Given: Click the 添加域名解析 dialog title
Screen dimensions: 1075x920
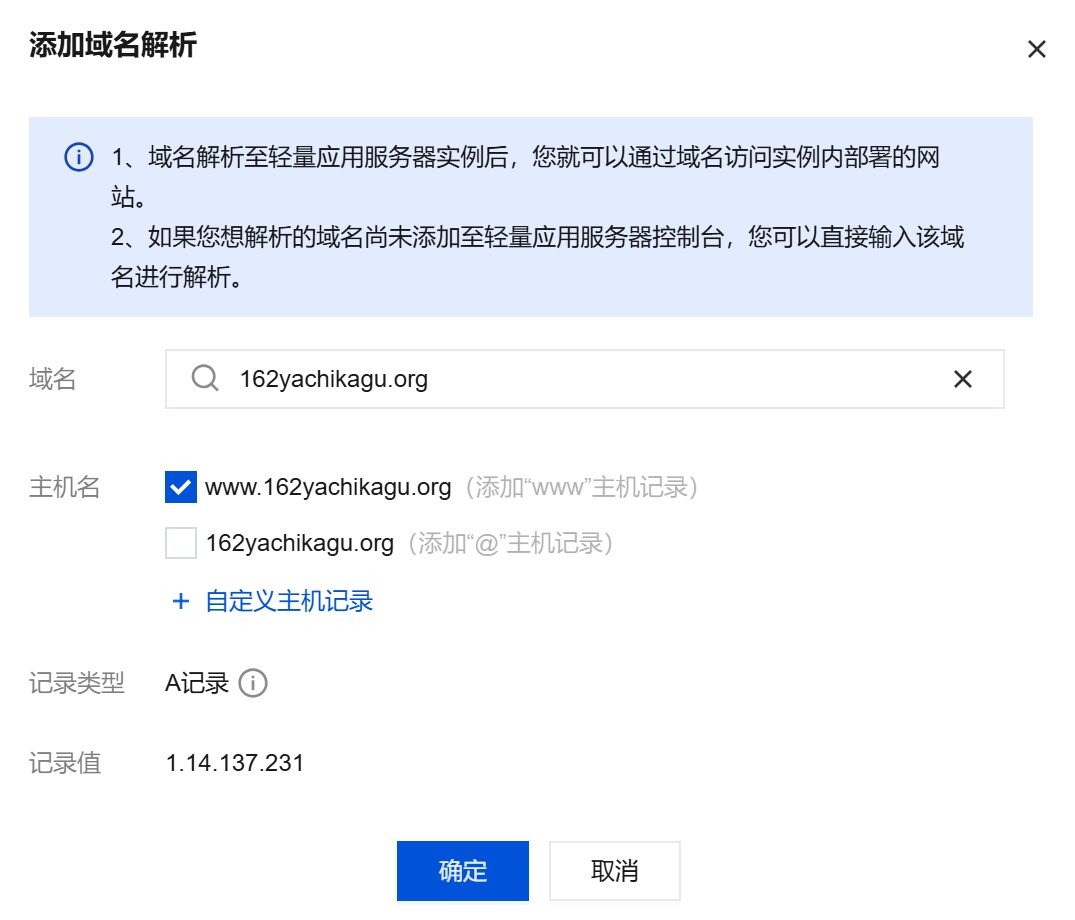Looking at the screenshot, I should click(112, 45).
